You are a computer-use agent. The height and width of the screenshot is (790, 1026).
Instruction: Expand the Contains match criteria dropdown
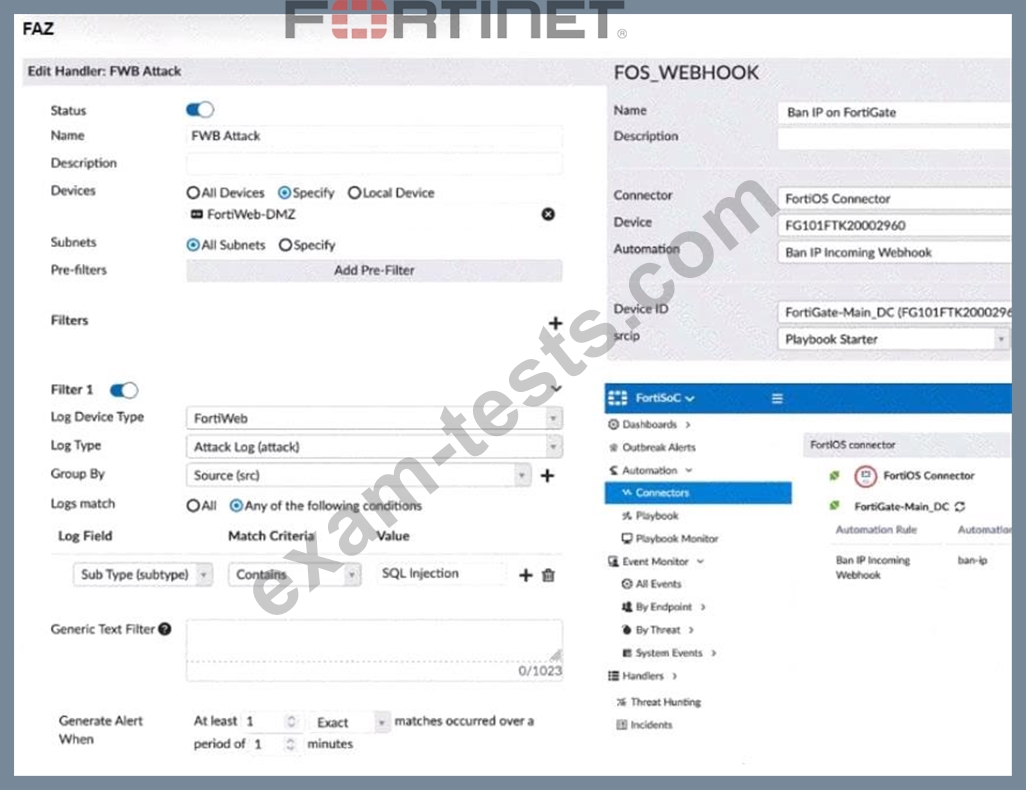click(294, 575)
